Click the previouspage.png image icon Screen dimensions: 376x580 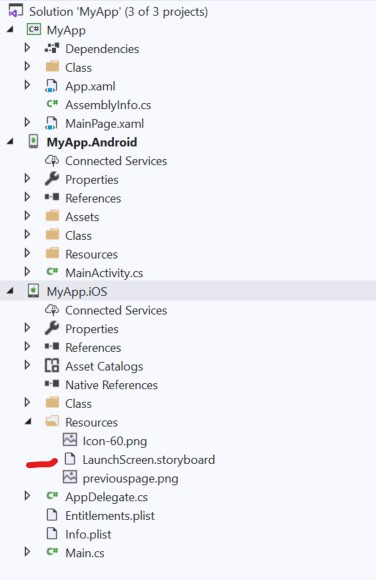tap(70, 478)
